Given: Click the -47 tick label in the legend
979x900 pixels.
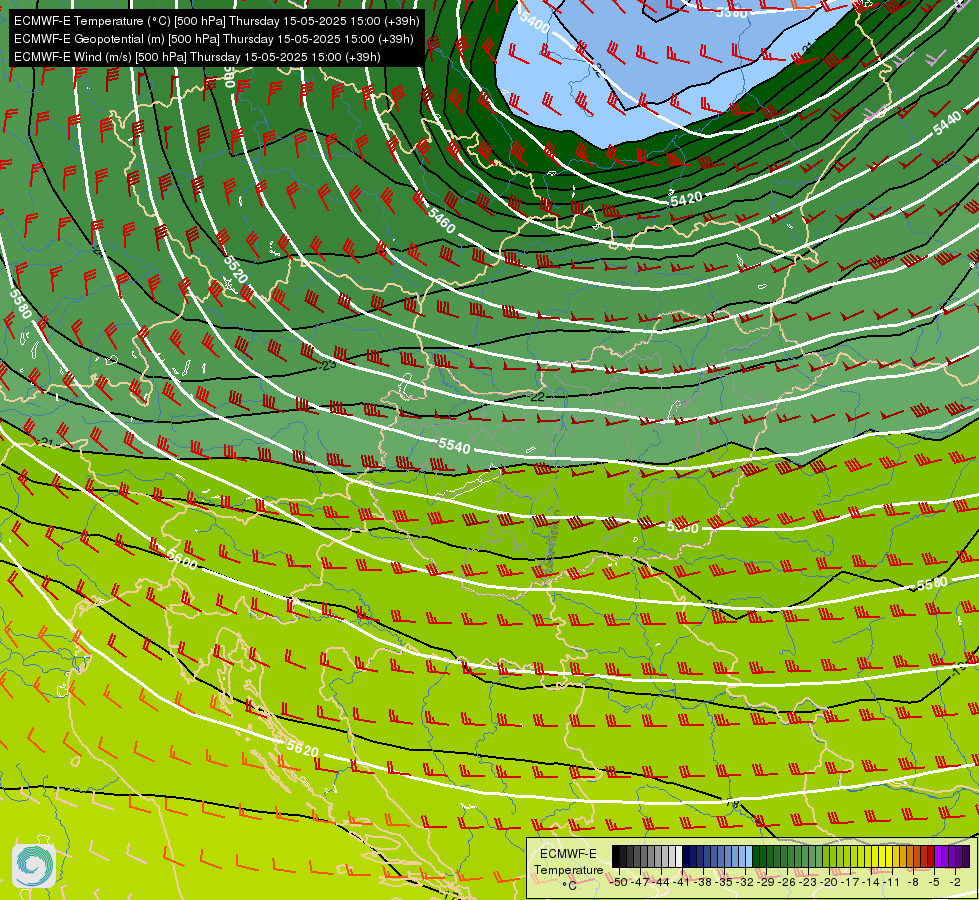Looking at the screenshot, I should [x=640, y=882].
